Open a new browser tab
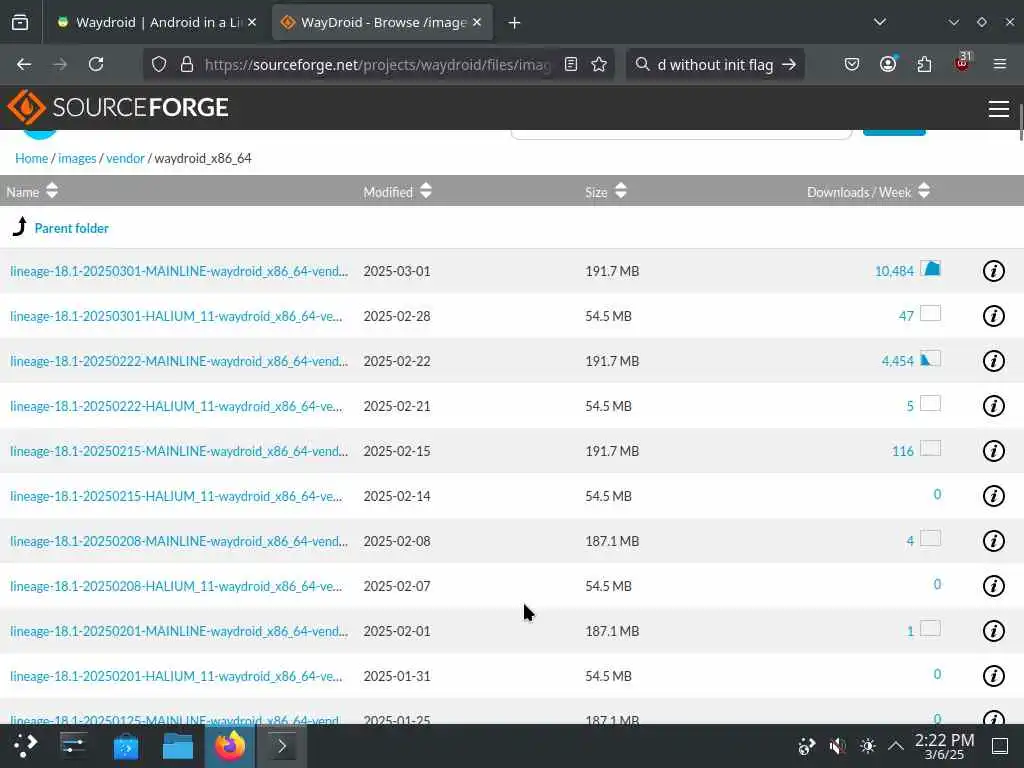The image size is (1024, 768). pos(514,23)
